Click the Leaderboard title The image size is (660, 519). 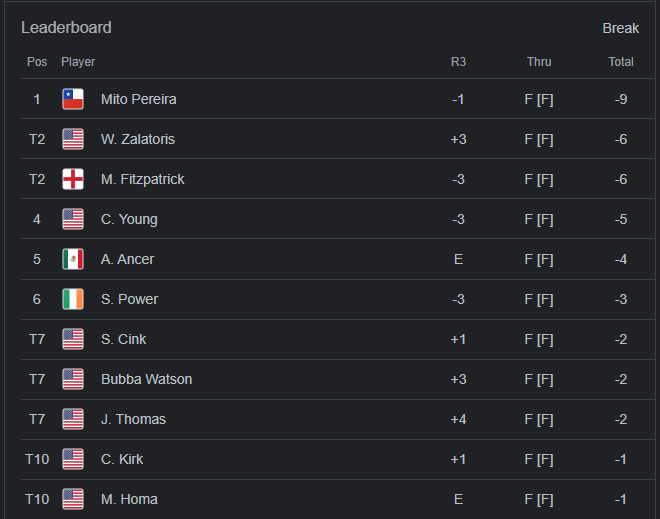66,28
